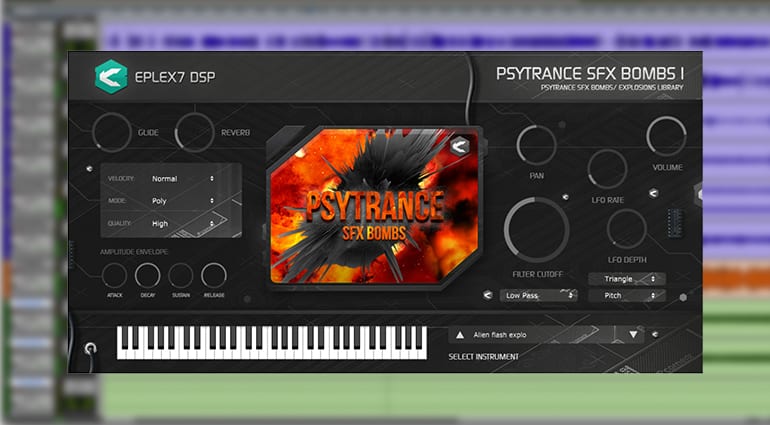770x425 pixels.
Task: Open the Triangle LFO waveform dropdown
Action: coord(627,279)
